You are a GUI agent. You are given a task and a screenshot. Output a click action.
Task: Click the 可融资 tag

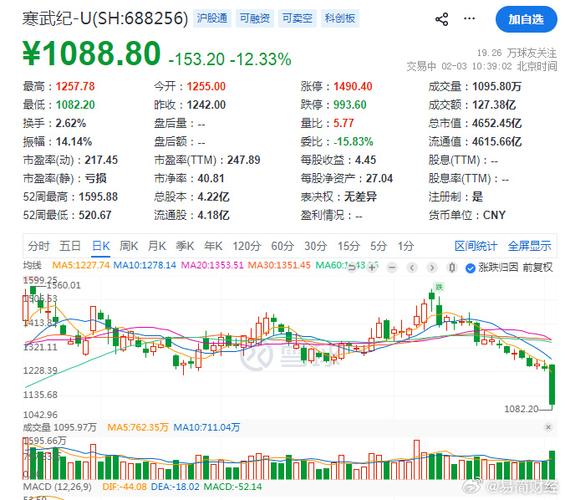click(255, 18)
